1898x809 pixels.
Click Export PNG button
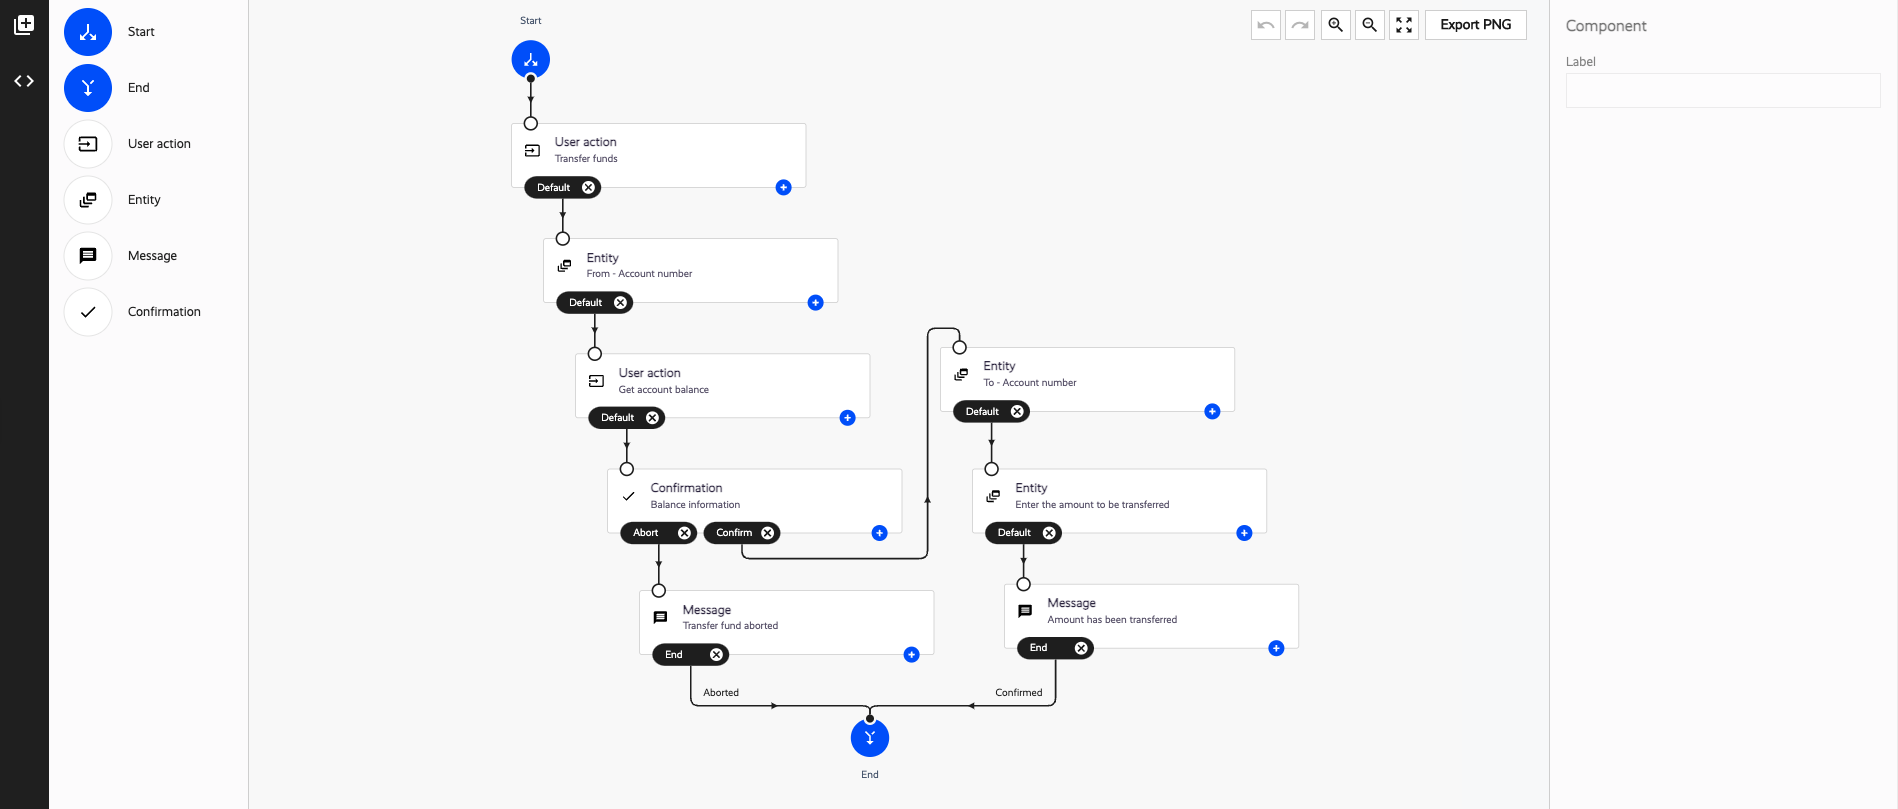tap(1475, 25)
